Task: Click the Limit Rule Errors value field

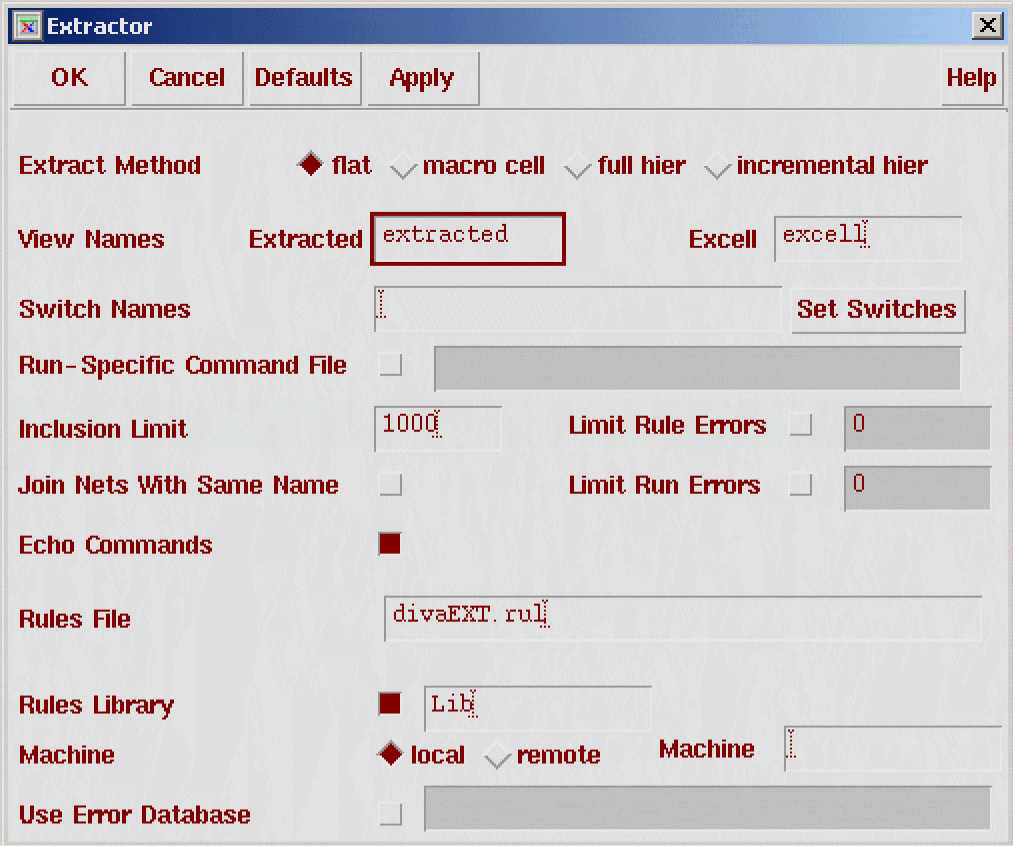Action: coord(917,428)
